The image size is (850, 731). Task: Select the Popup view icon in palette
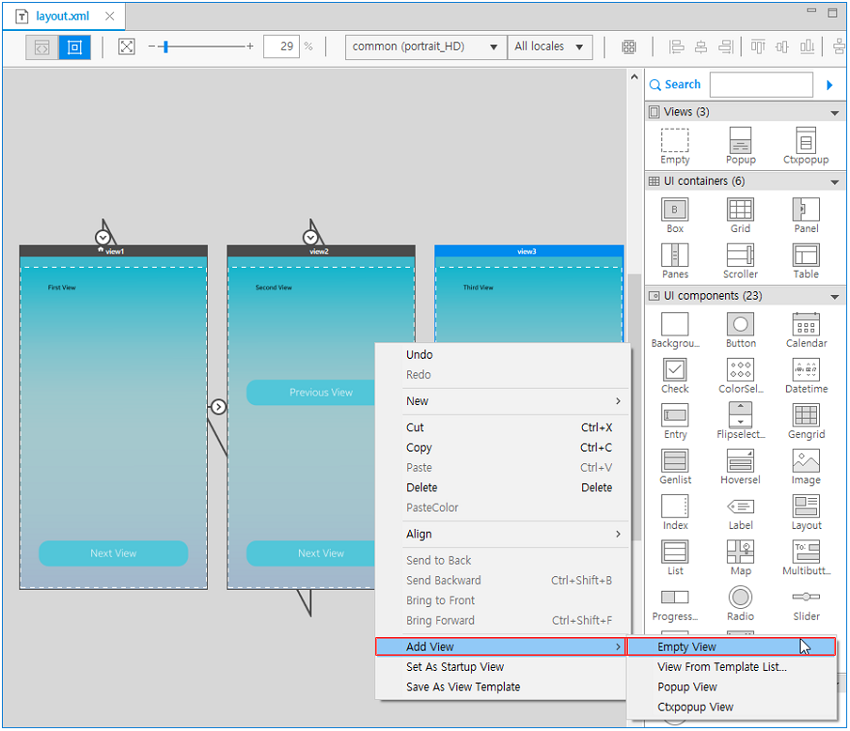[740, 140]
